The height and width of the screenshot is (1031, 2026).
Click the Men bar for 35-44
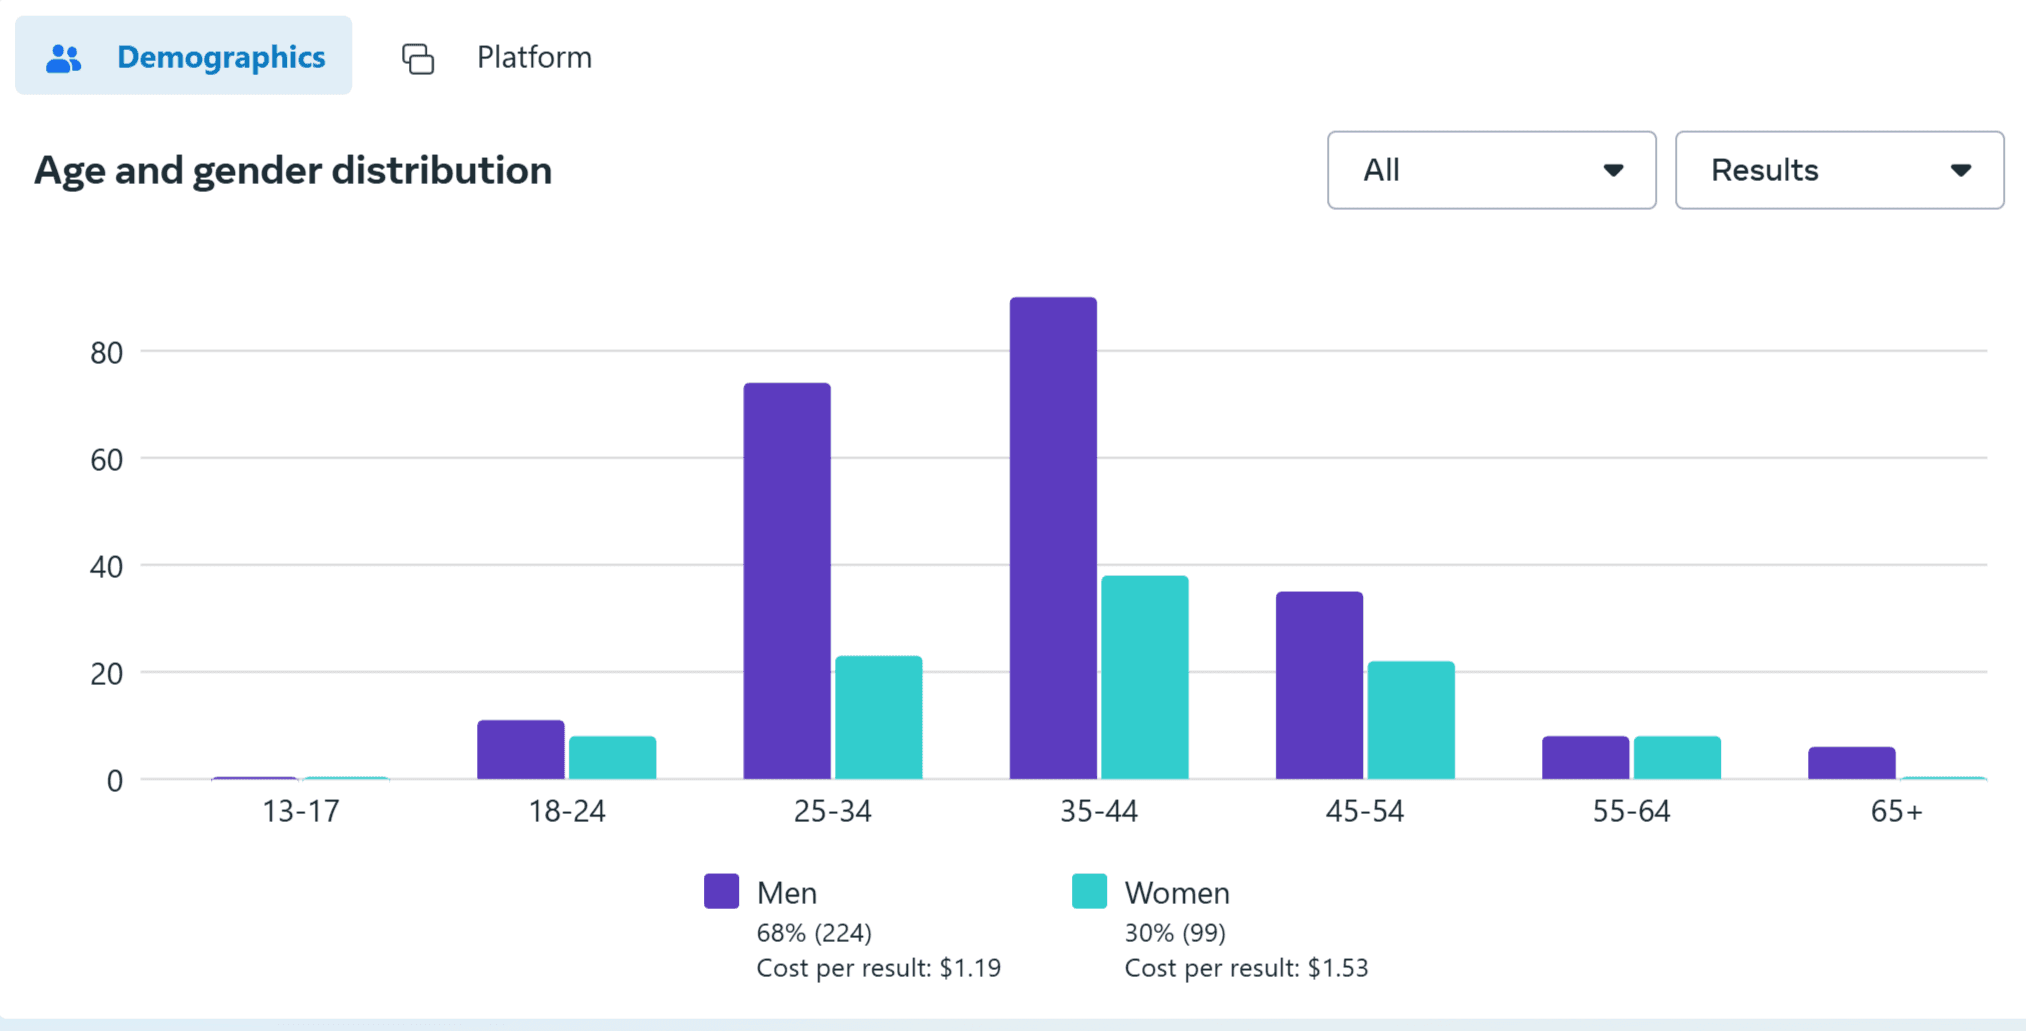tap(1053, 538)
